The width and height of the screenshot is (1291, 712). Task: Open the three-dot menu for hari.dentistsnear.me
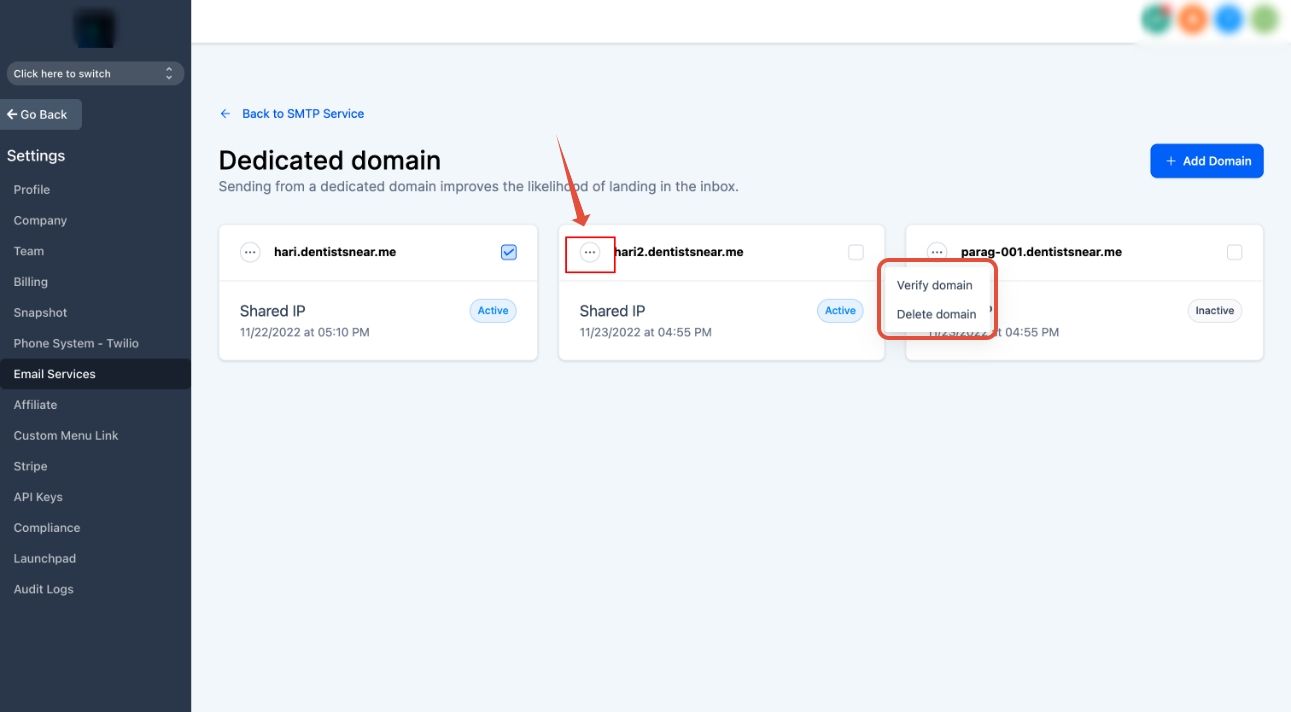tap(250, 252)
